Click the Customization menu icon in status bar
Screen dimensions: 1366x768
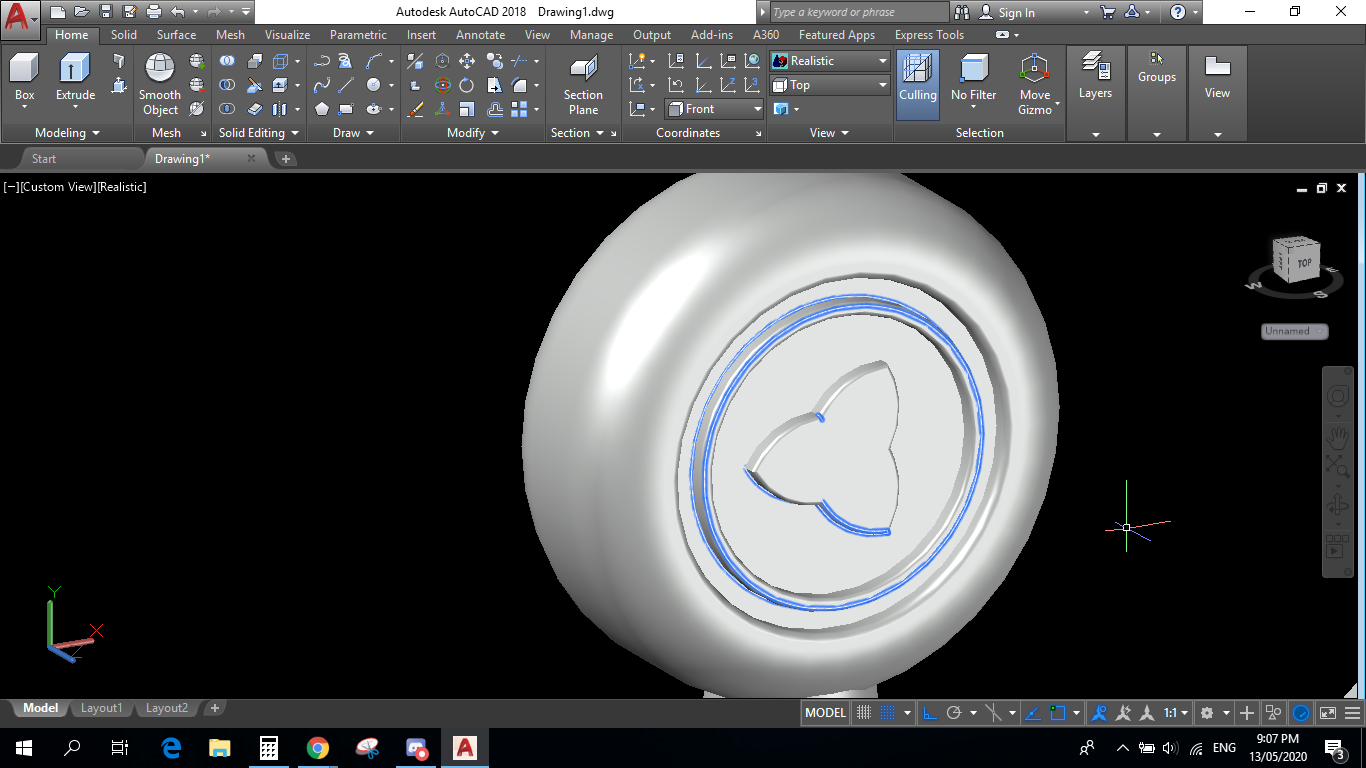point(1352,713)
